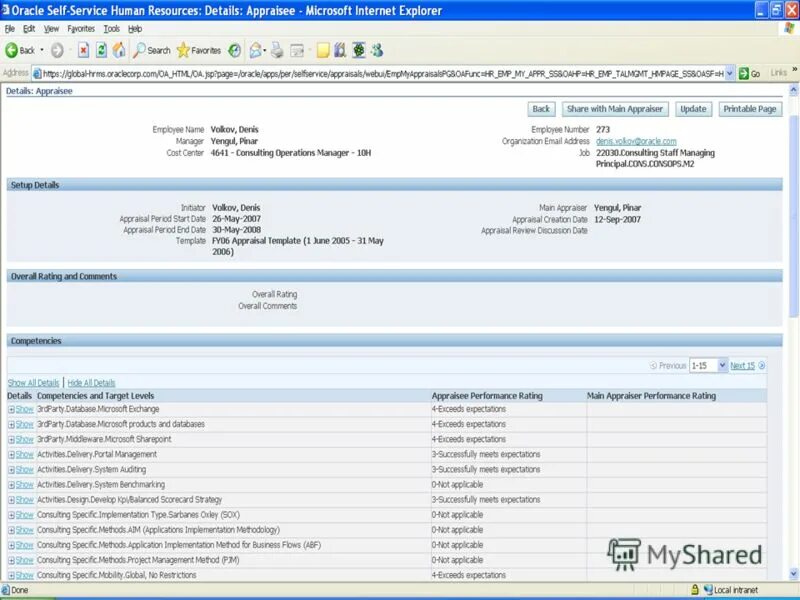This screenshot has width=800, height=600.
Task: Print page using the printer icon
Action: pos(277,50)
